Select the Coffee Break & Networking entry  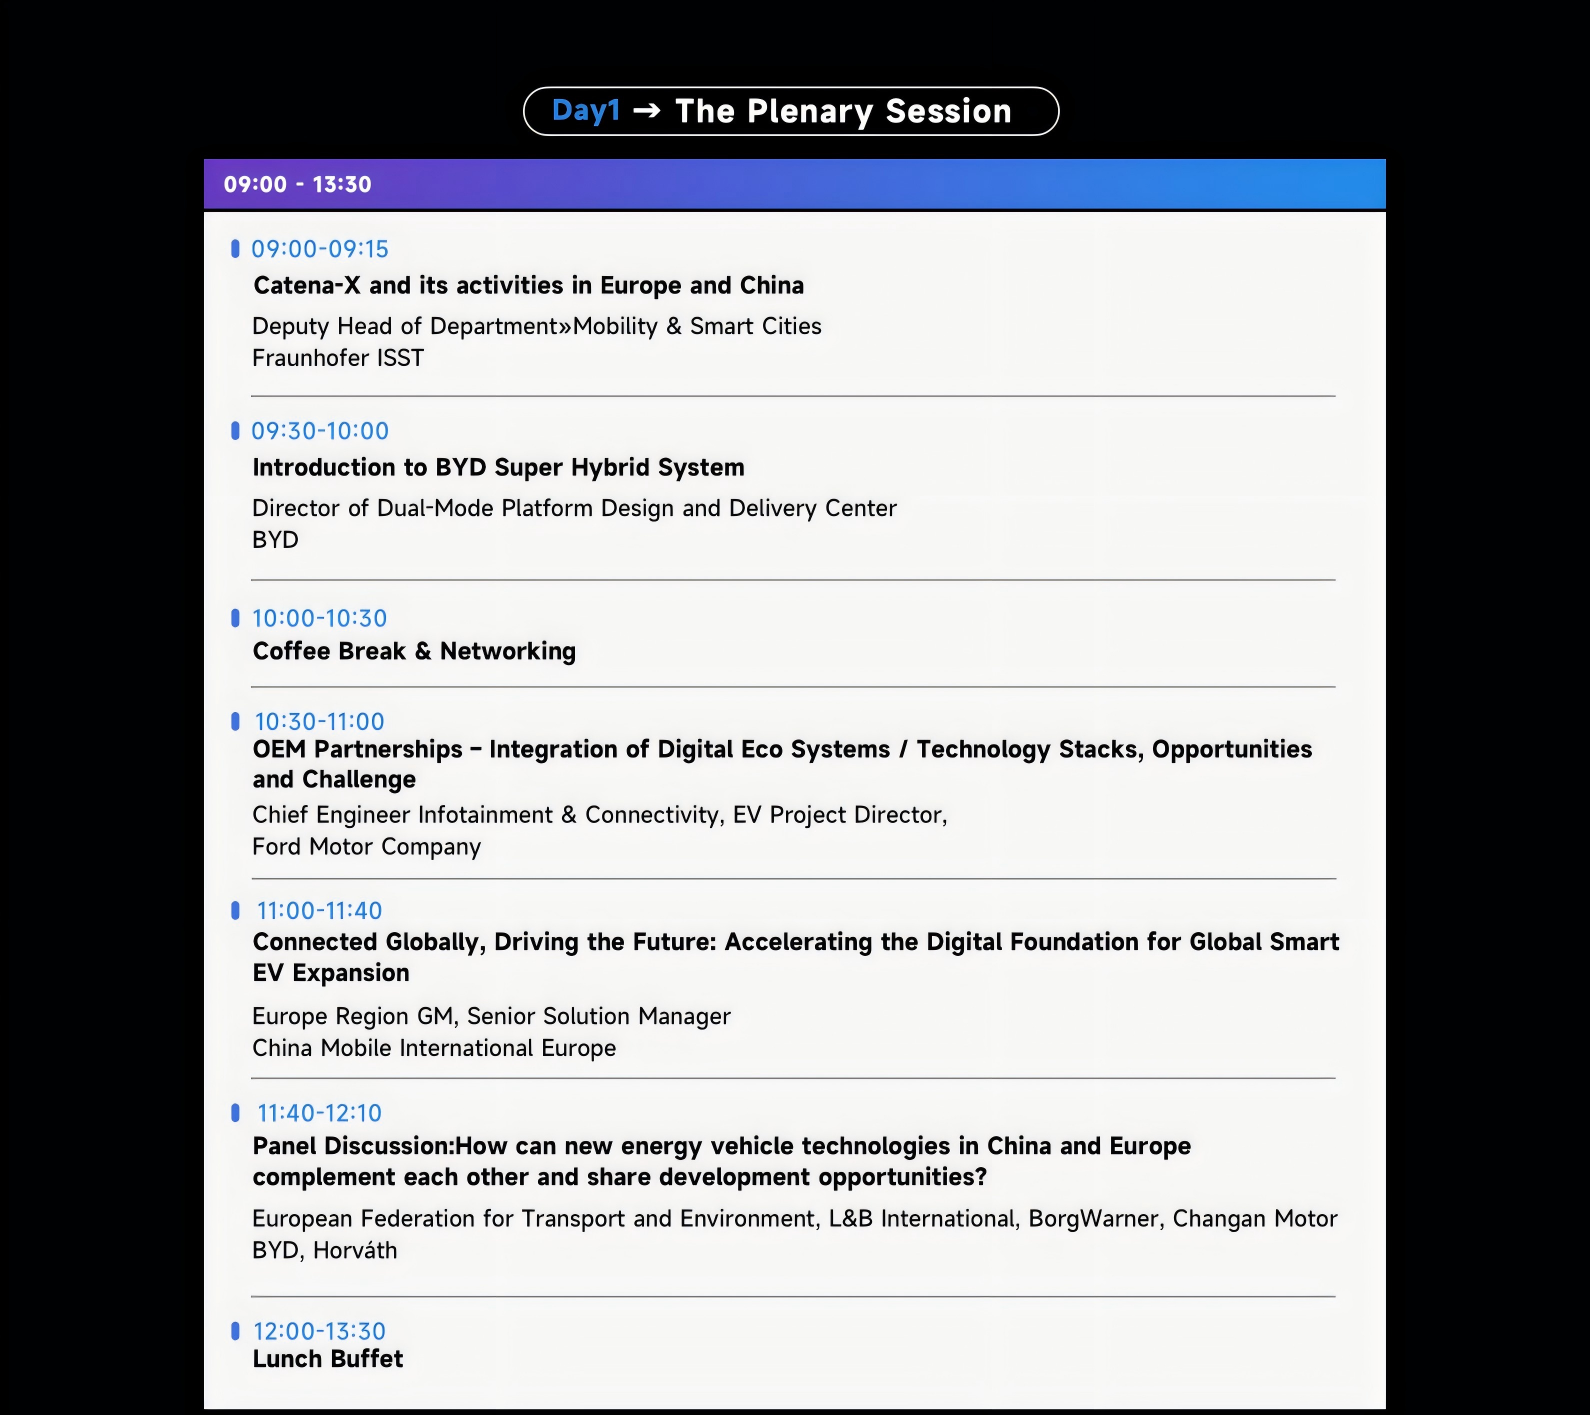(x=414, y=652)
